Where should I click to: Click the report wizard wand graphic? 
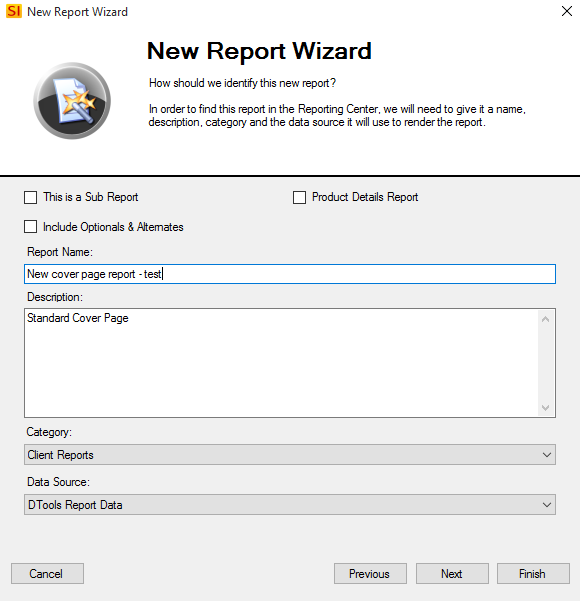(x=72, y=101)
